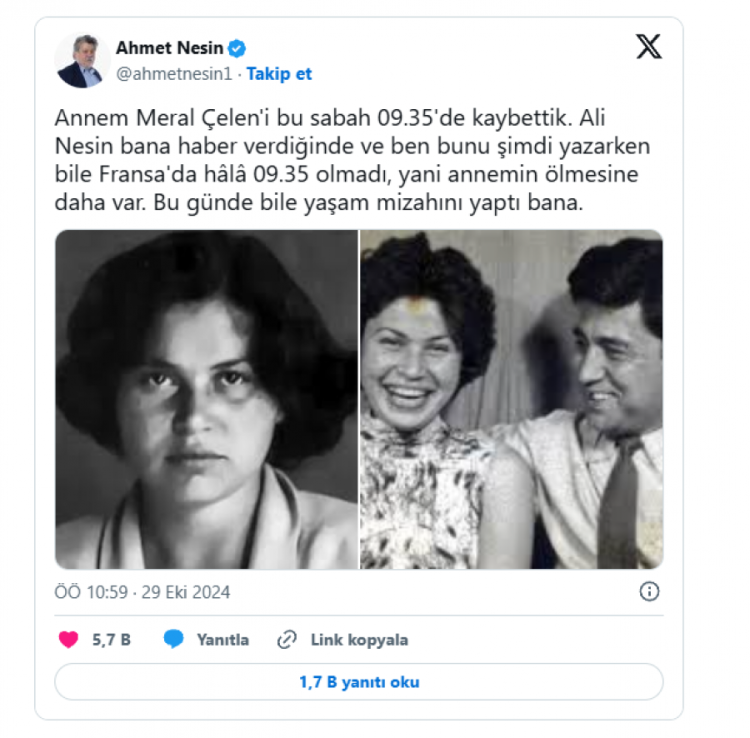The height and width of the screenshot is (738, 750).
Task: Click the tweet text starting Annem Meral Çelen'i
Action: coord(353,160)
